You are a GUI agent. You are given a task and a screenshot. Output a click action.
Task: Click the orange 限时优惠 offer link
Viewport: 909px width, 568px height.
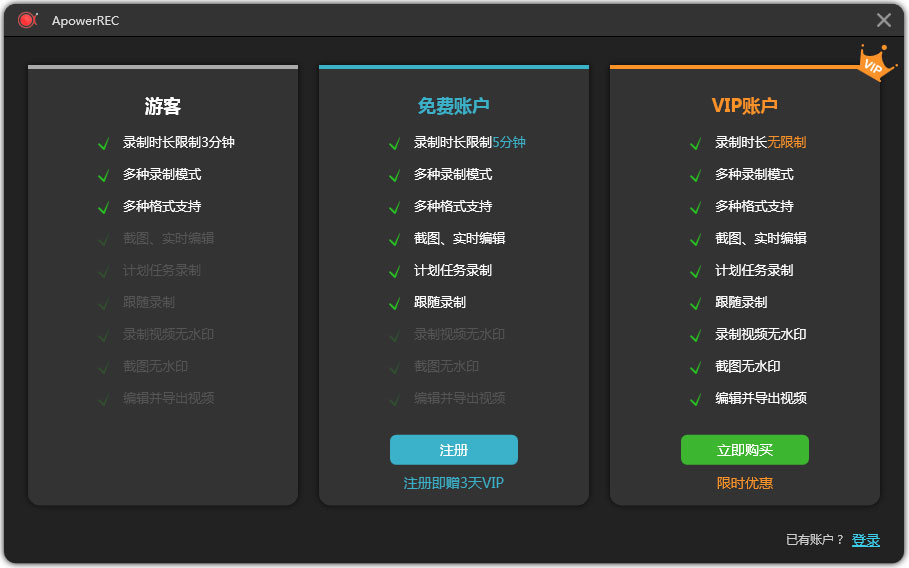744,483
